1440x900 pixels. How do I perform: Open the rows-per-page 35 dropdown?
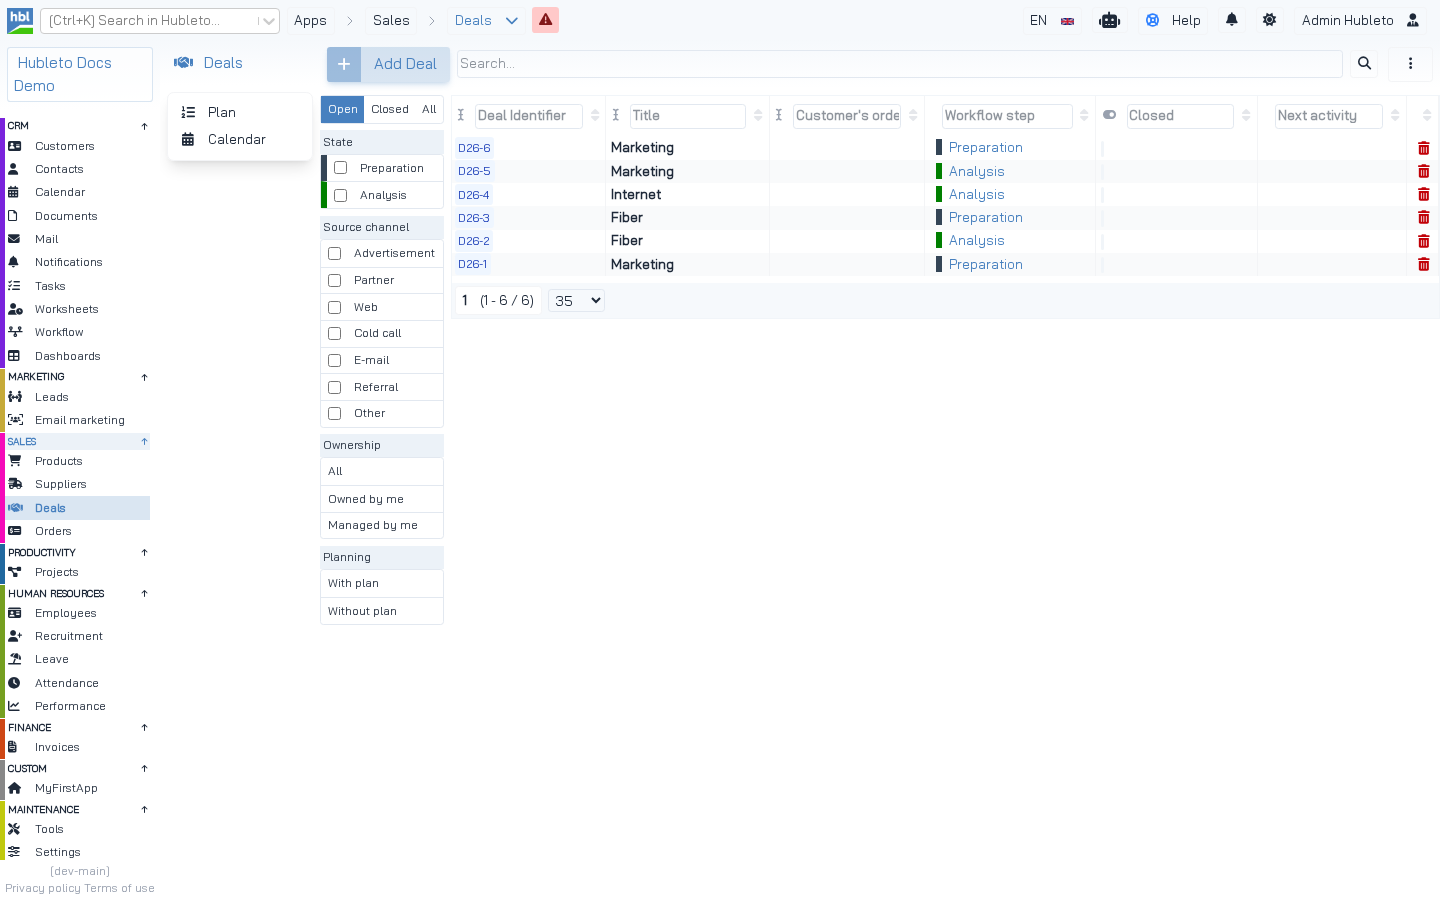tap(577, 301)
